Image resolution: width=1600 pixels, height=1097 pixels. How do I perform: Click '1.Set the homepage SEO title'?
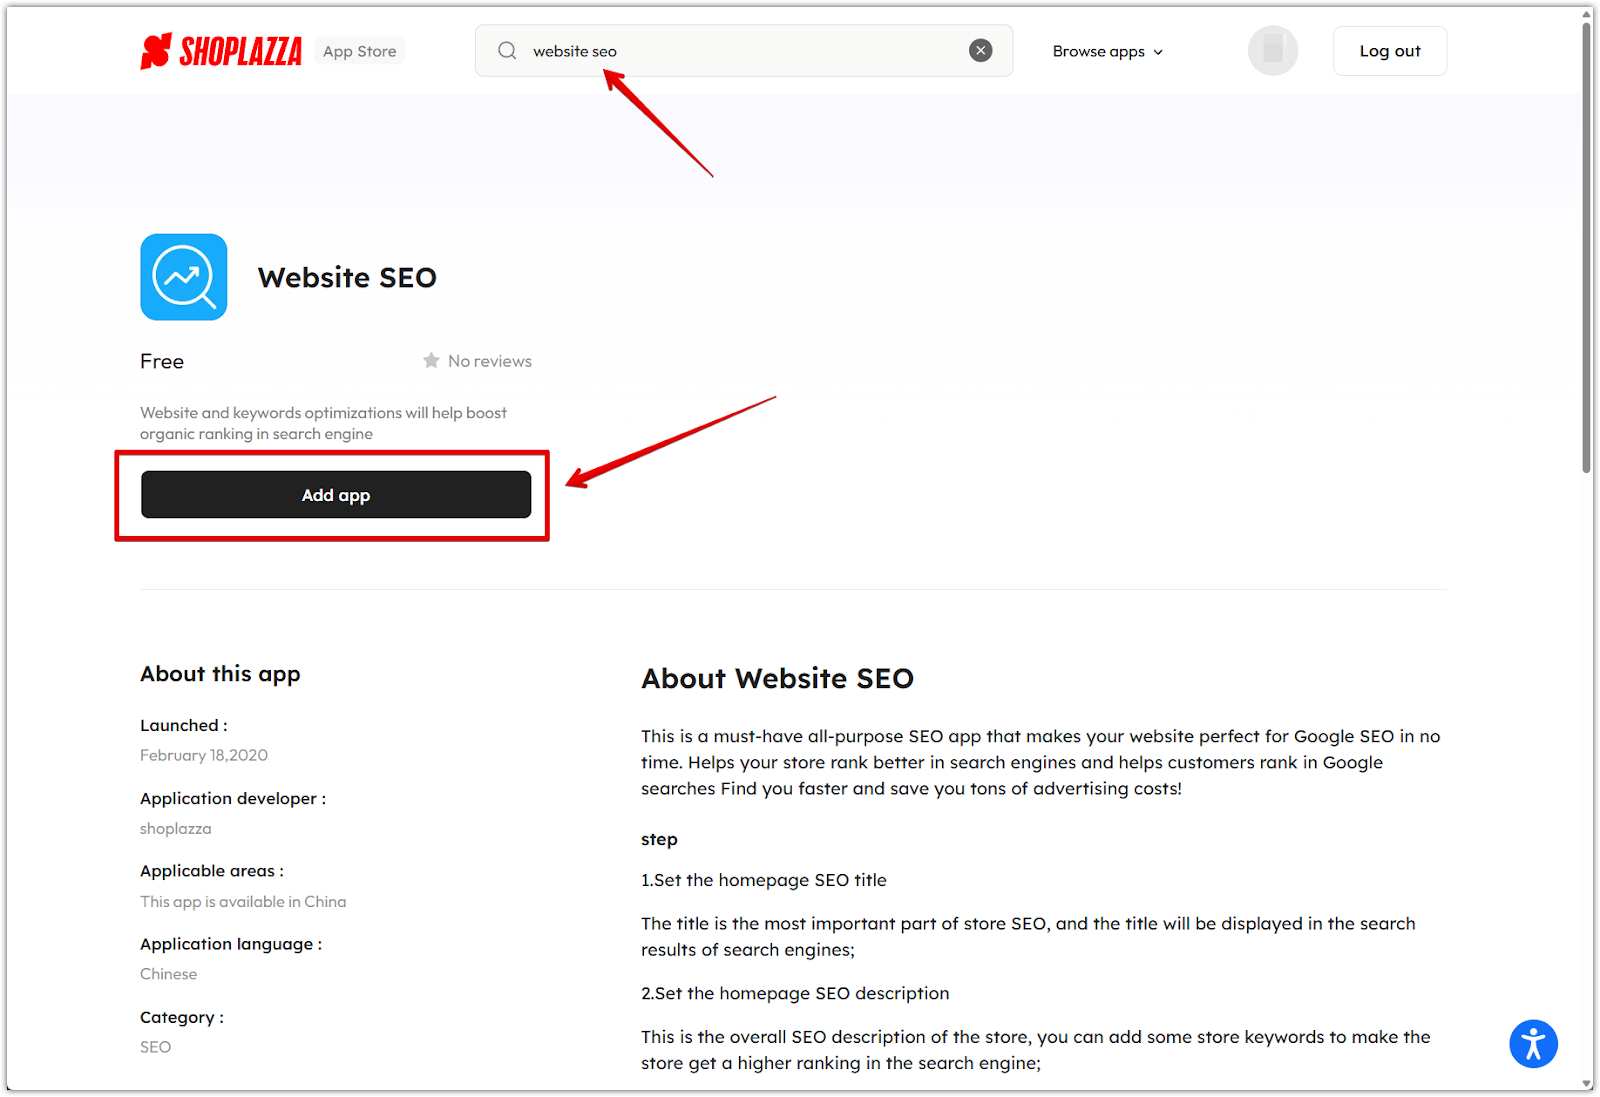[x=764, y=880]
